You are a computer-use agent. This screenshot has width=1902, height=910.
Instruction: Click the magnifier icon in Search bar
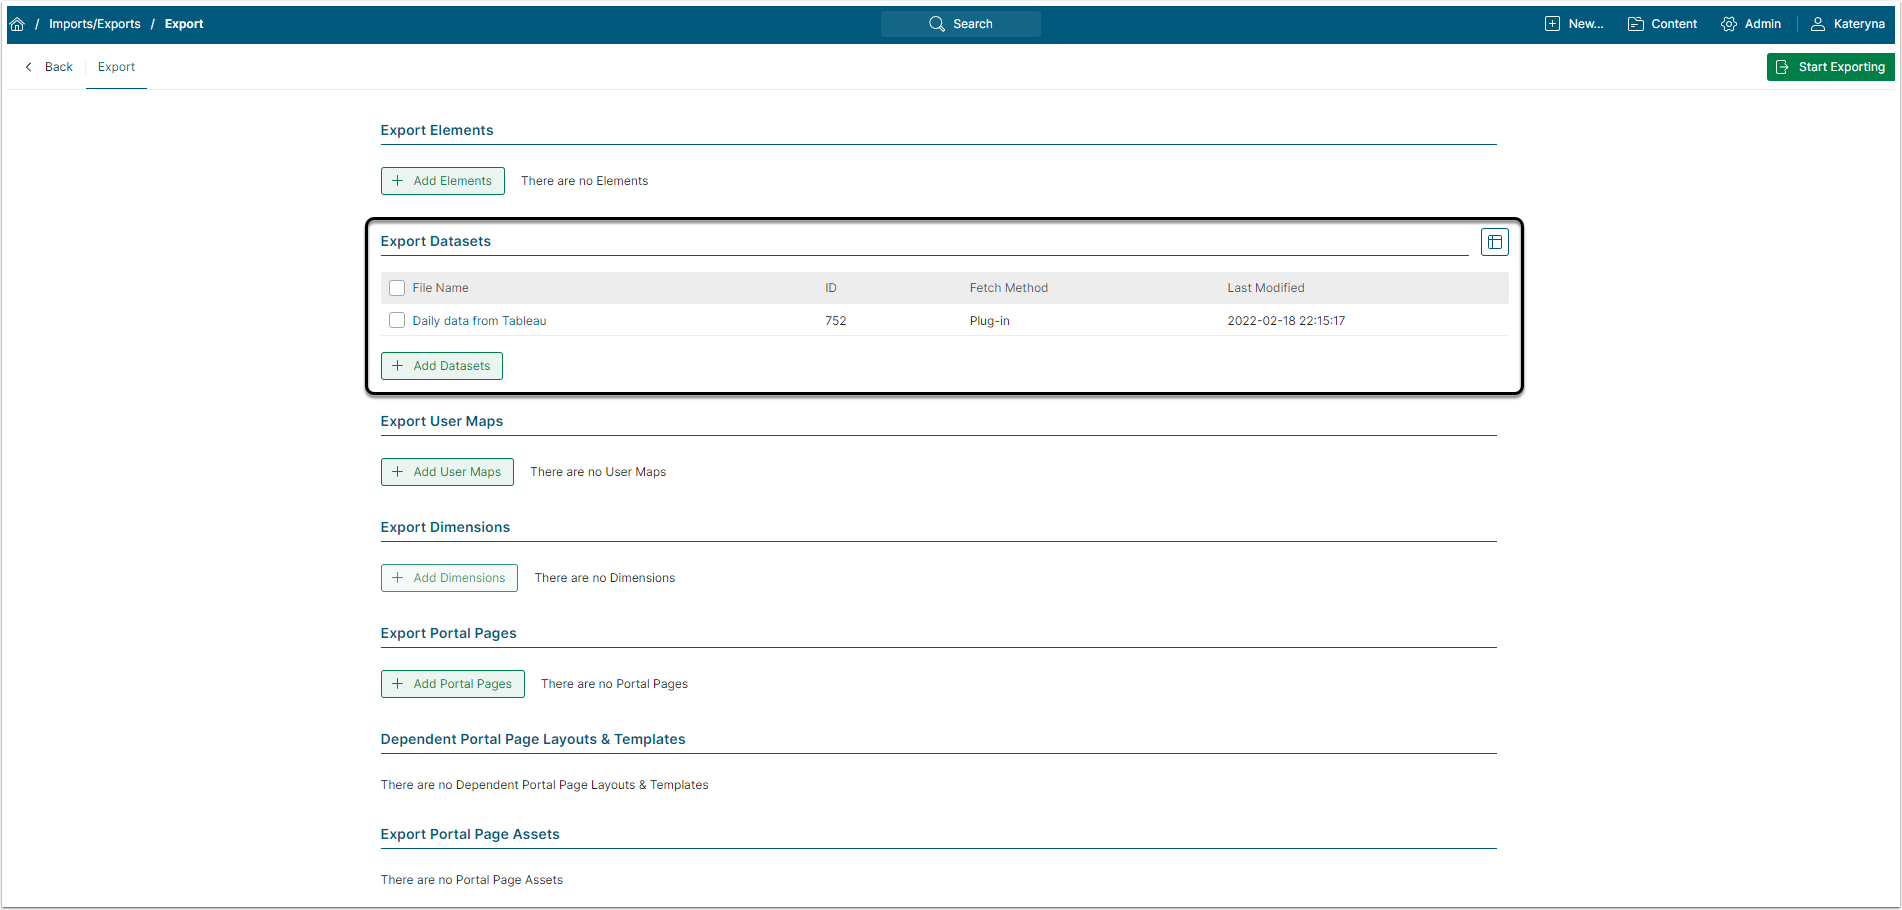click(x=936, y=24)
